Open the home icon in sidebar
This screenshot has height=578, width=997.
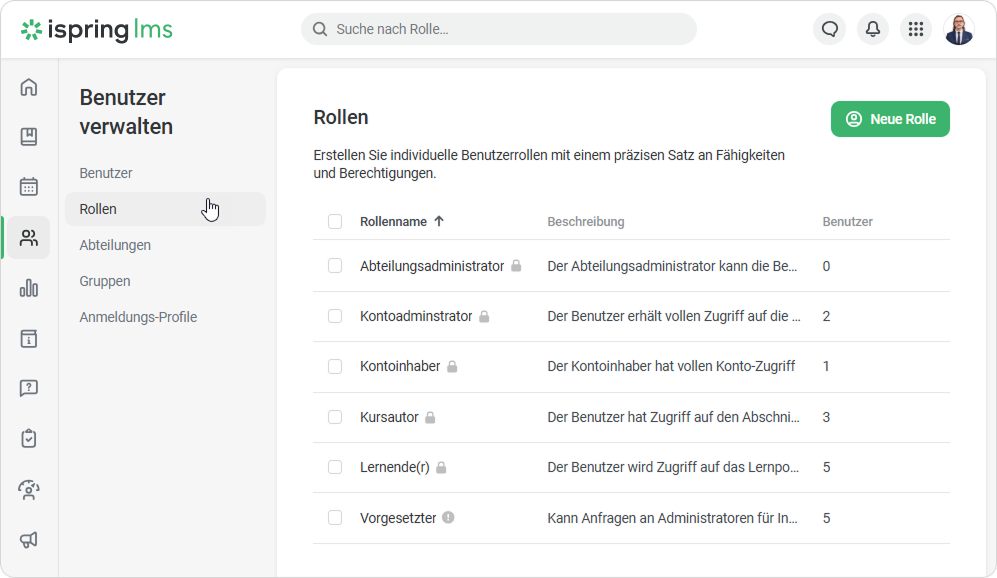click(29, 87)
